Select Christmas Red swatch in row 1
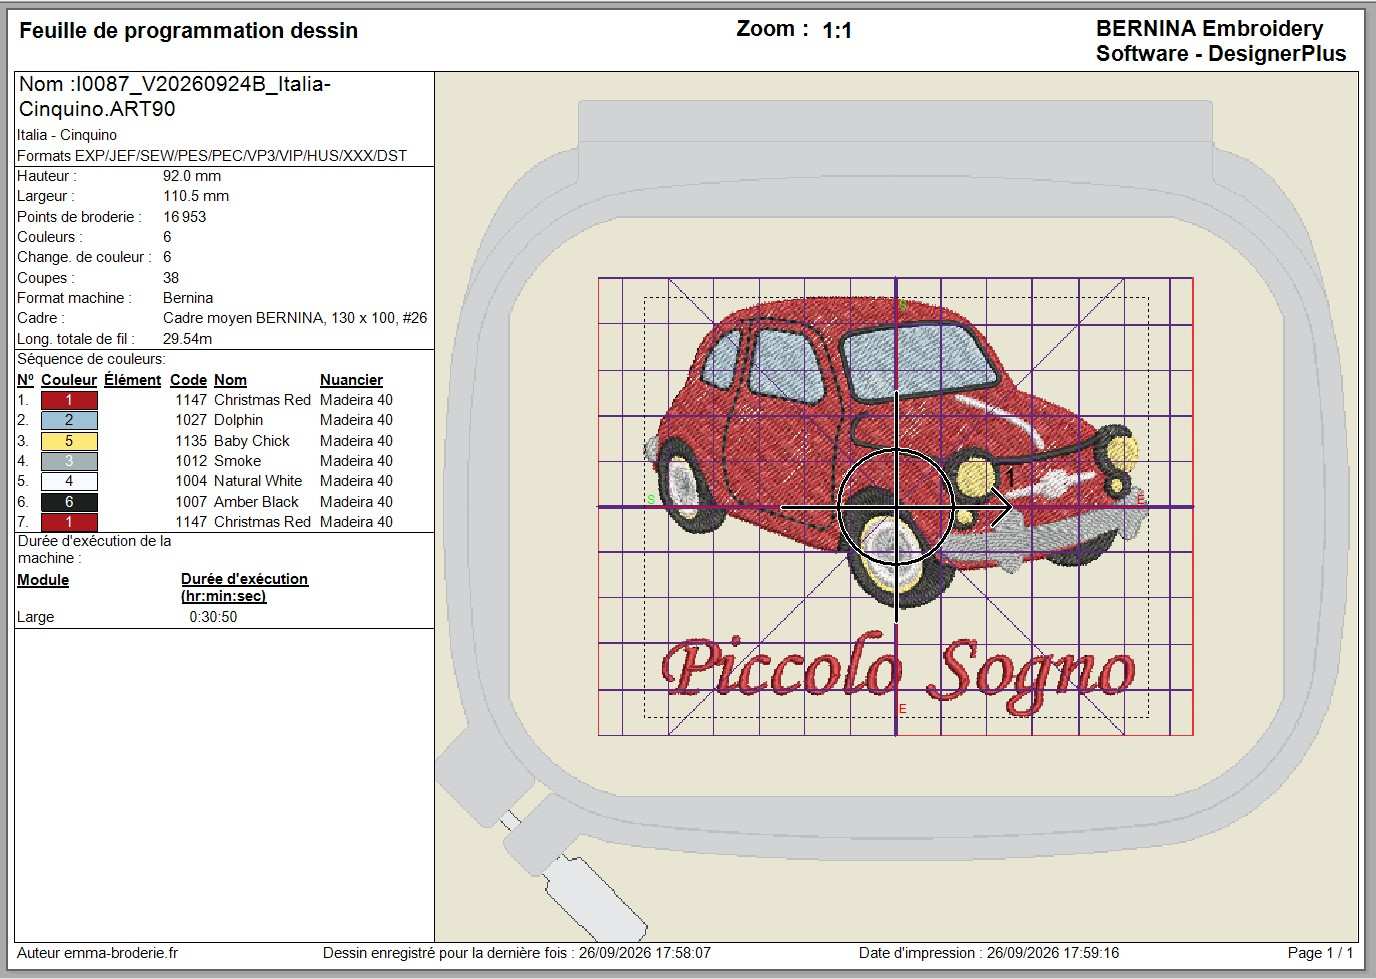1376x979 pixels. coord(69,400)
